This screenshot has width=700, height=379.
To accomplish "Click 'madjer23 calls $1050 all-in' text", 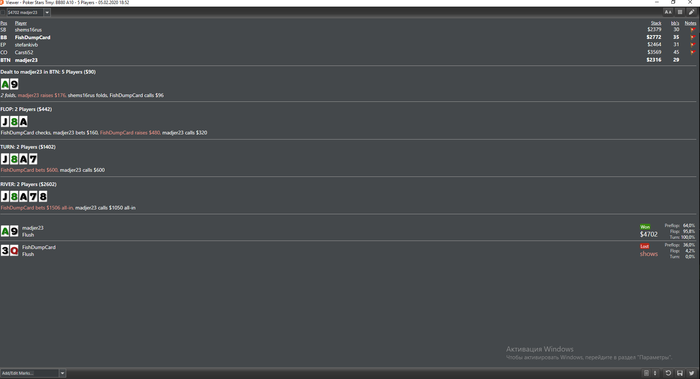I will pyautogui.click(x=105, y=208).
